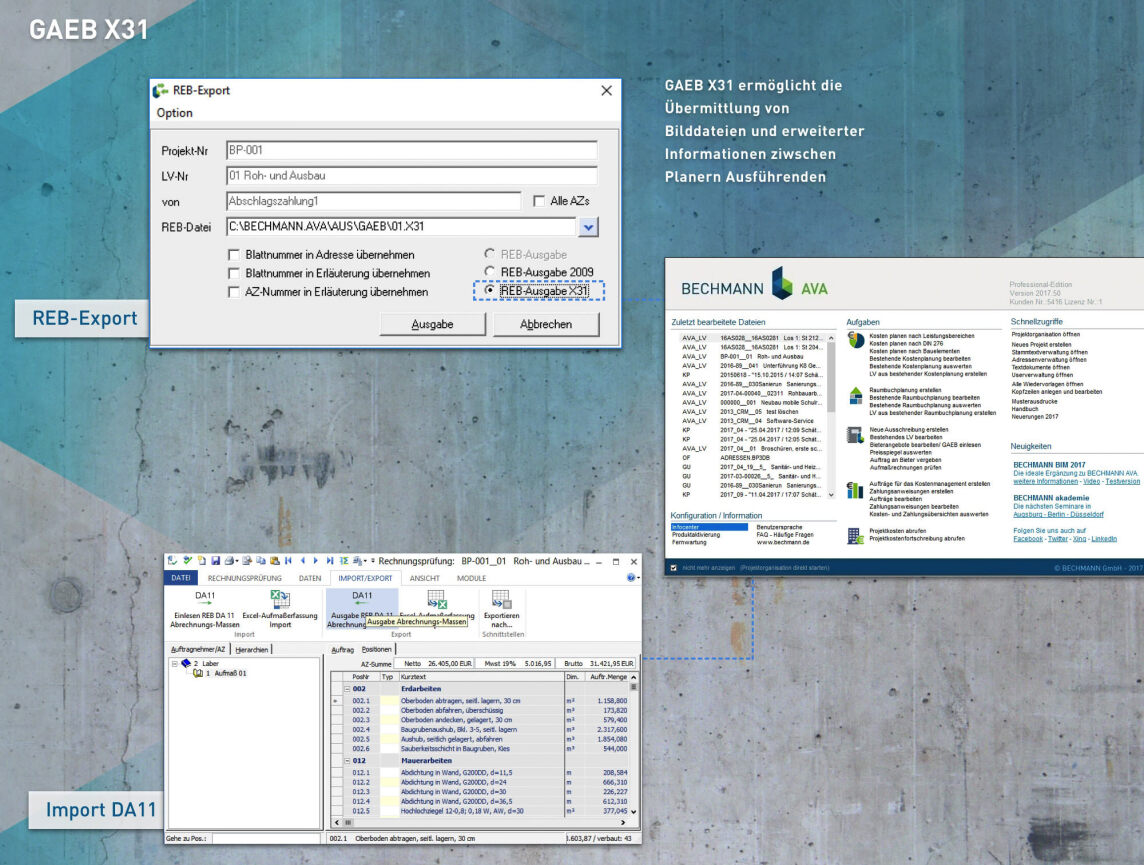The height and width of the screenshot is (865, 1144).
Task: Select the REB-Ausgabe X31 radio button
Action: [490, 290]
